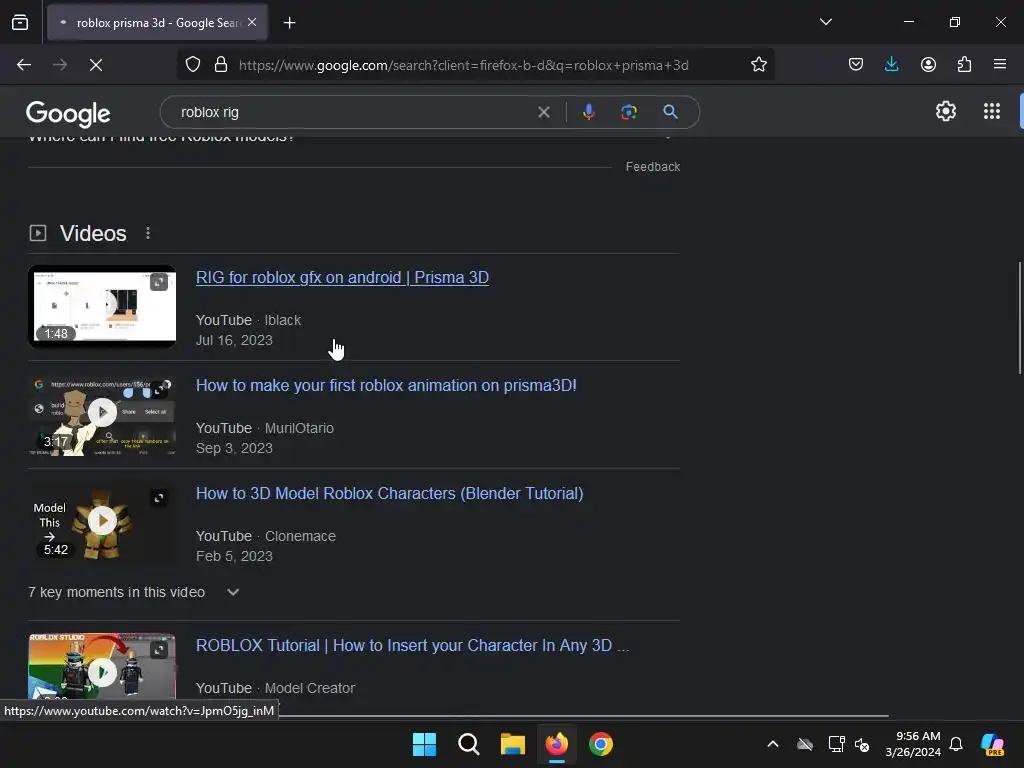Viewport: 1024px width, 768px height.
Task: Click the page vertical scrollbar
Action: (1019, 318)
